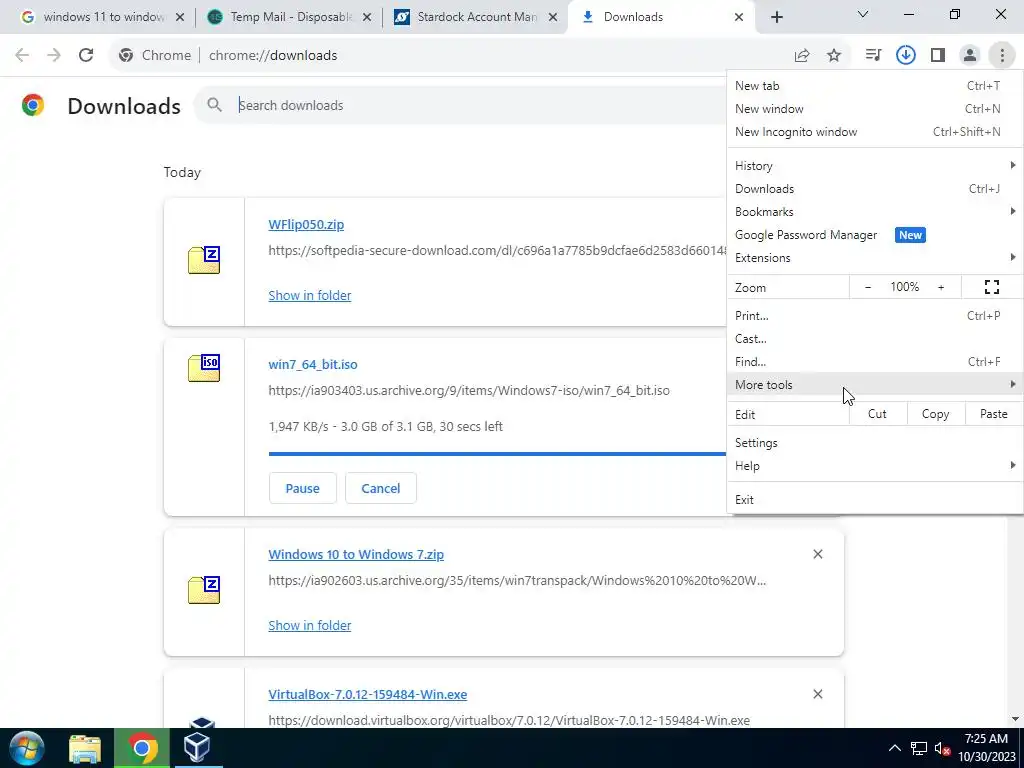
Task: Click the muted volume tray icon
Action: click(x=942, y=748)
